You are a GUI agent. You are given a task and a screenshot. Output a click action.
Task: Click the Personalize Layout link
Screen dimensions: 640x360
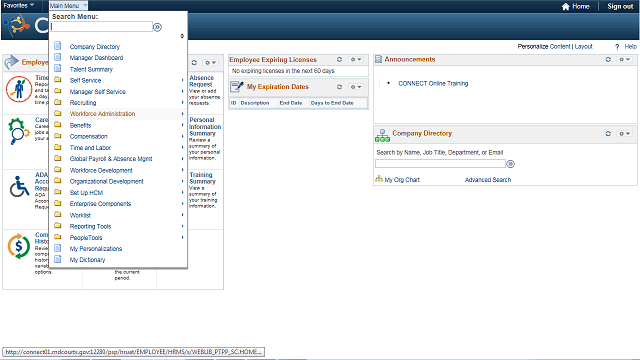point(584,47)
